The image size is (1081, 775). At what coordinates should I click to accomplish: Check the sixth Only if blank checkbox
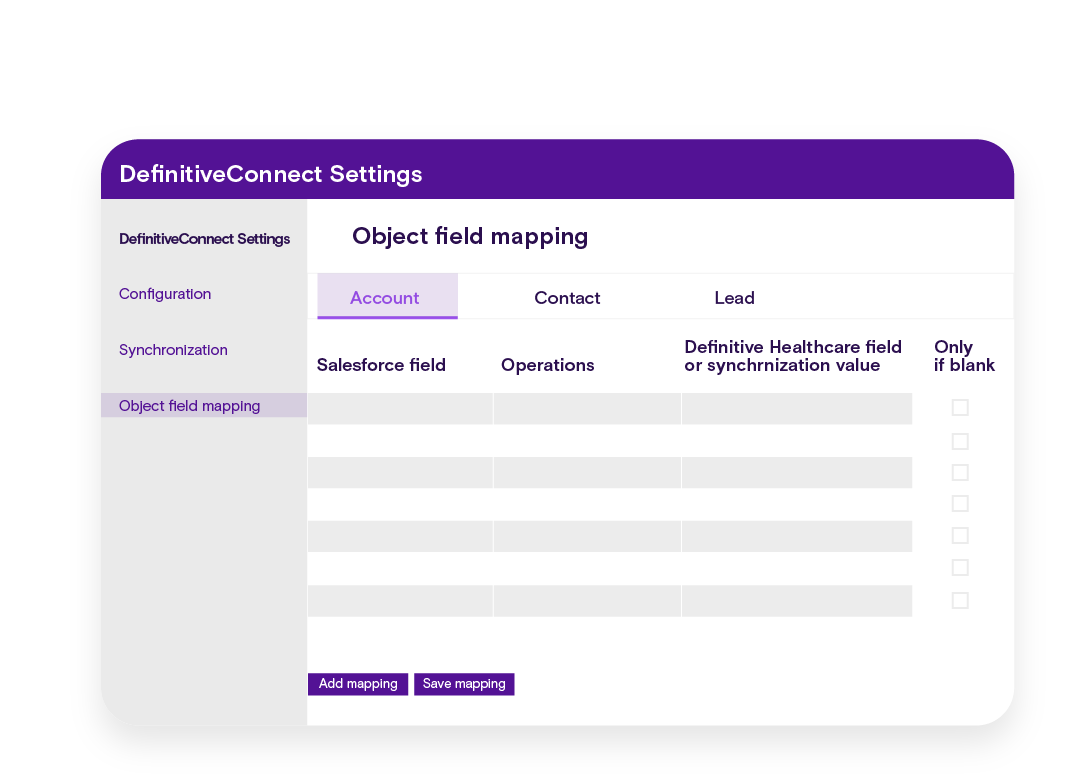[960, 567]
